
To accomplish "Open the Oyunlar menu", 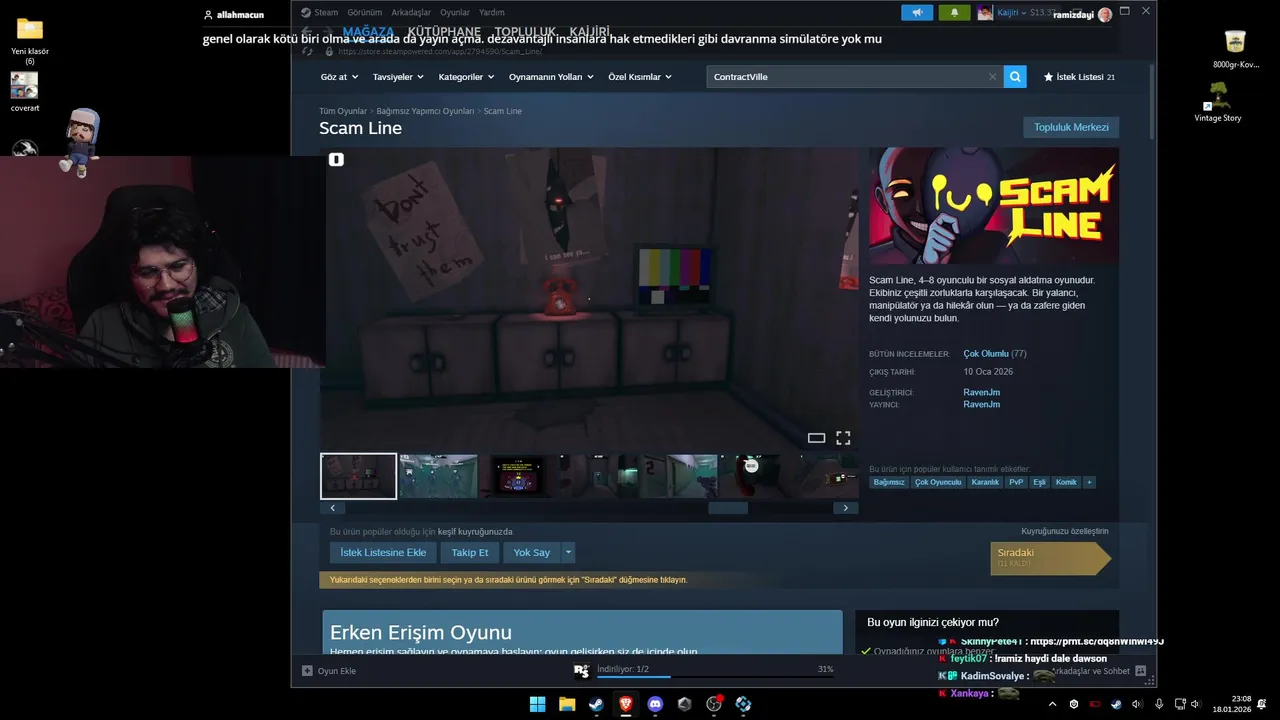I will pyautogui.click(x=455, y=13).
